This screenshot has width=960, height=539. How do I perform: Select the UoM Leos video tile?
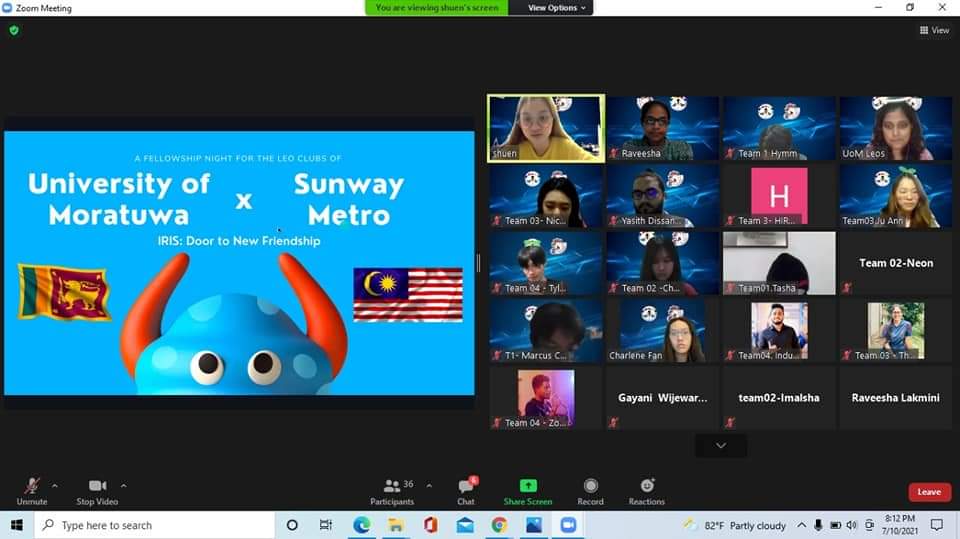pos(896,128)
